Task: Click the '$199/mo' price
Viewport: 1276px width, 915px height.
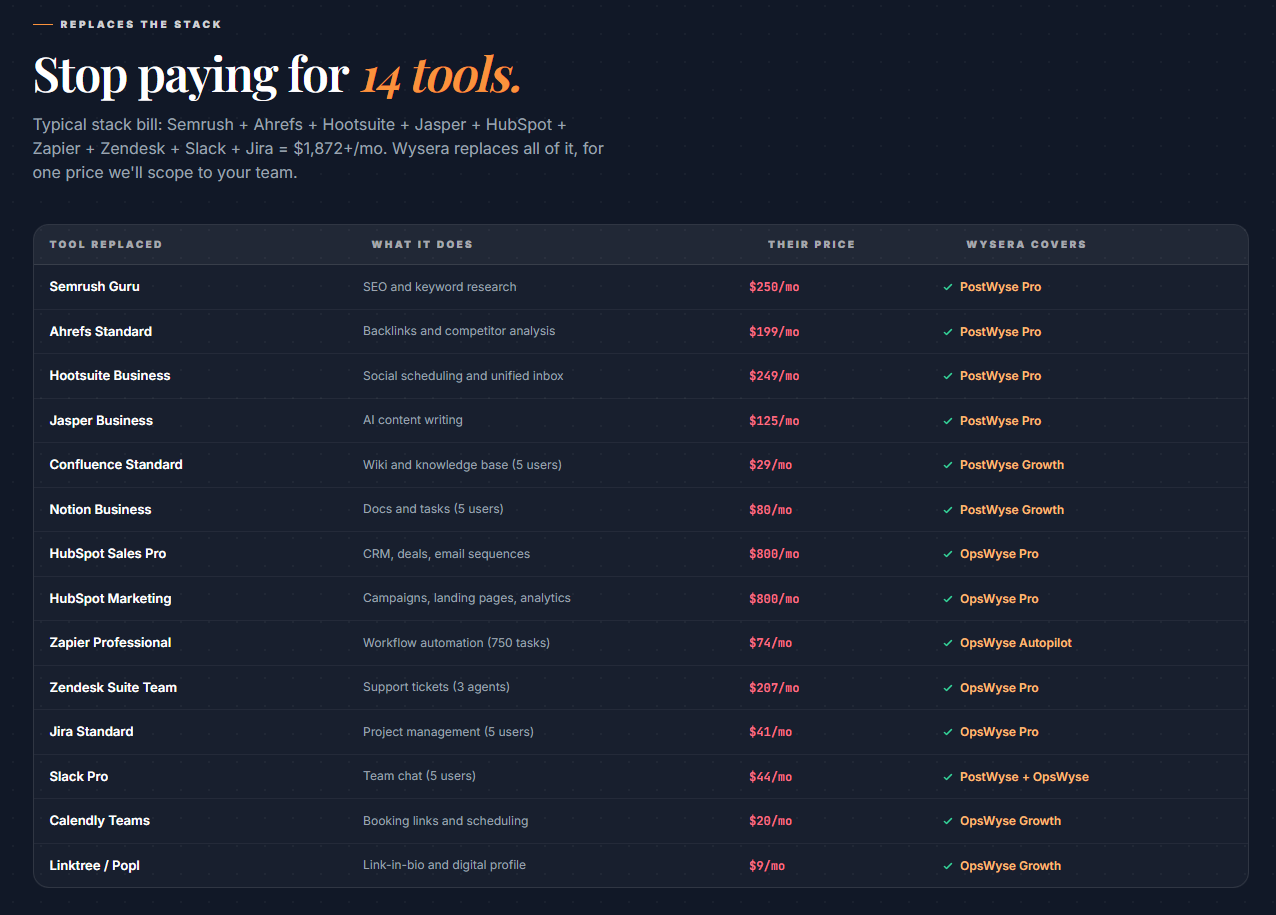Action: [774, 332]
